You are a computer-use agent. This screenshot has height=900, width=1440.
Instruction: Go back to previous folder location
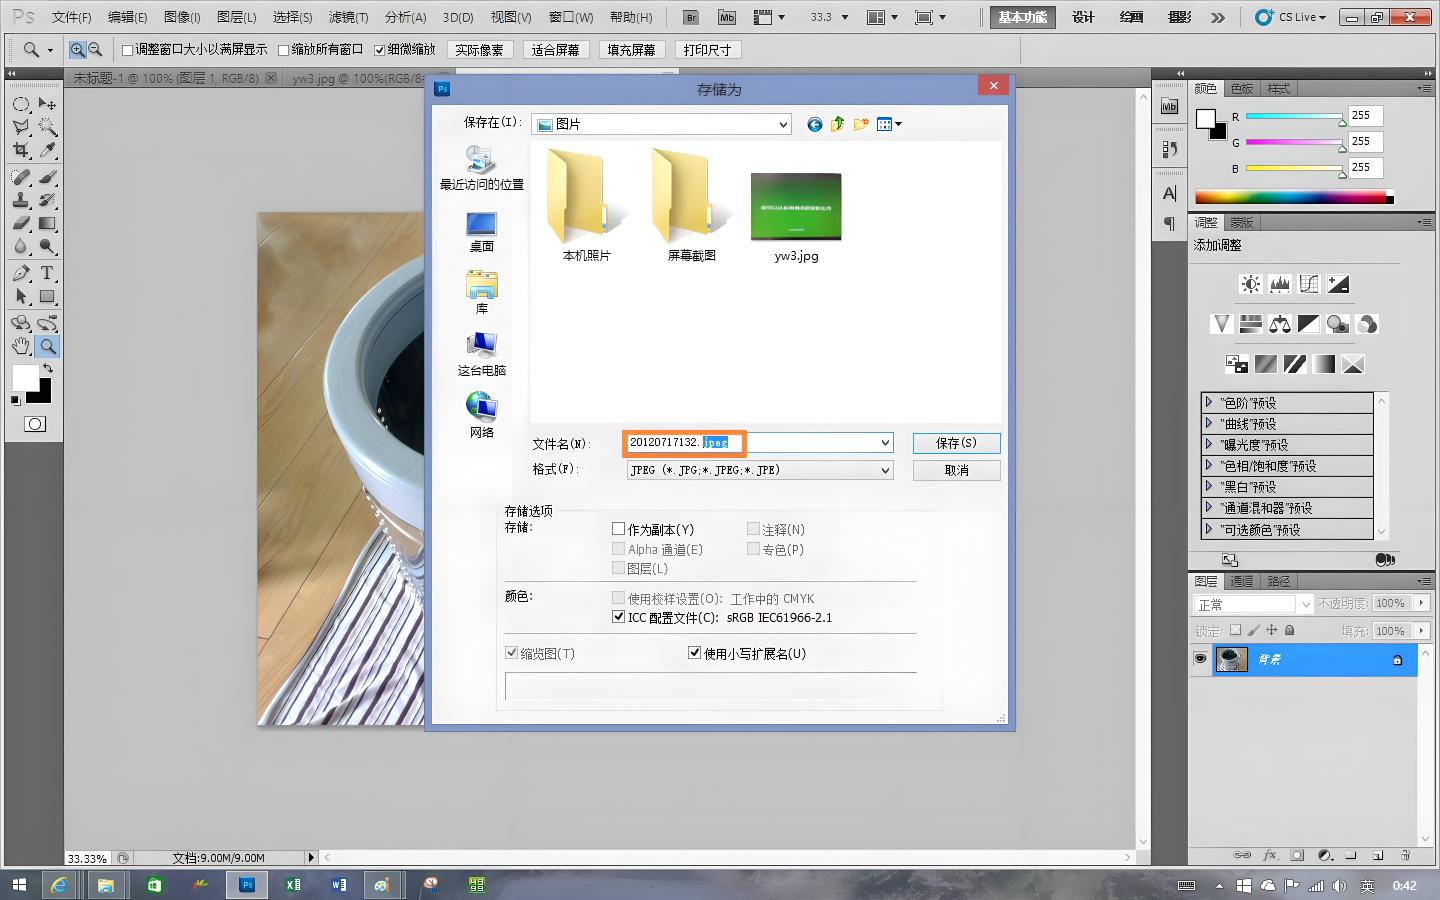pyautogui.click(x=814, y=124)
